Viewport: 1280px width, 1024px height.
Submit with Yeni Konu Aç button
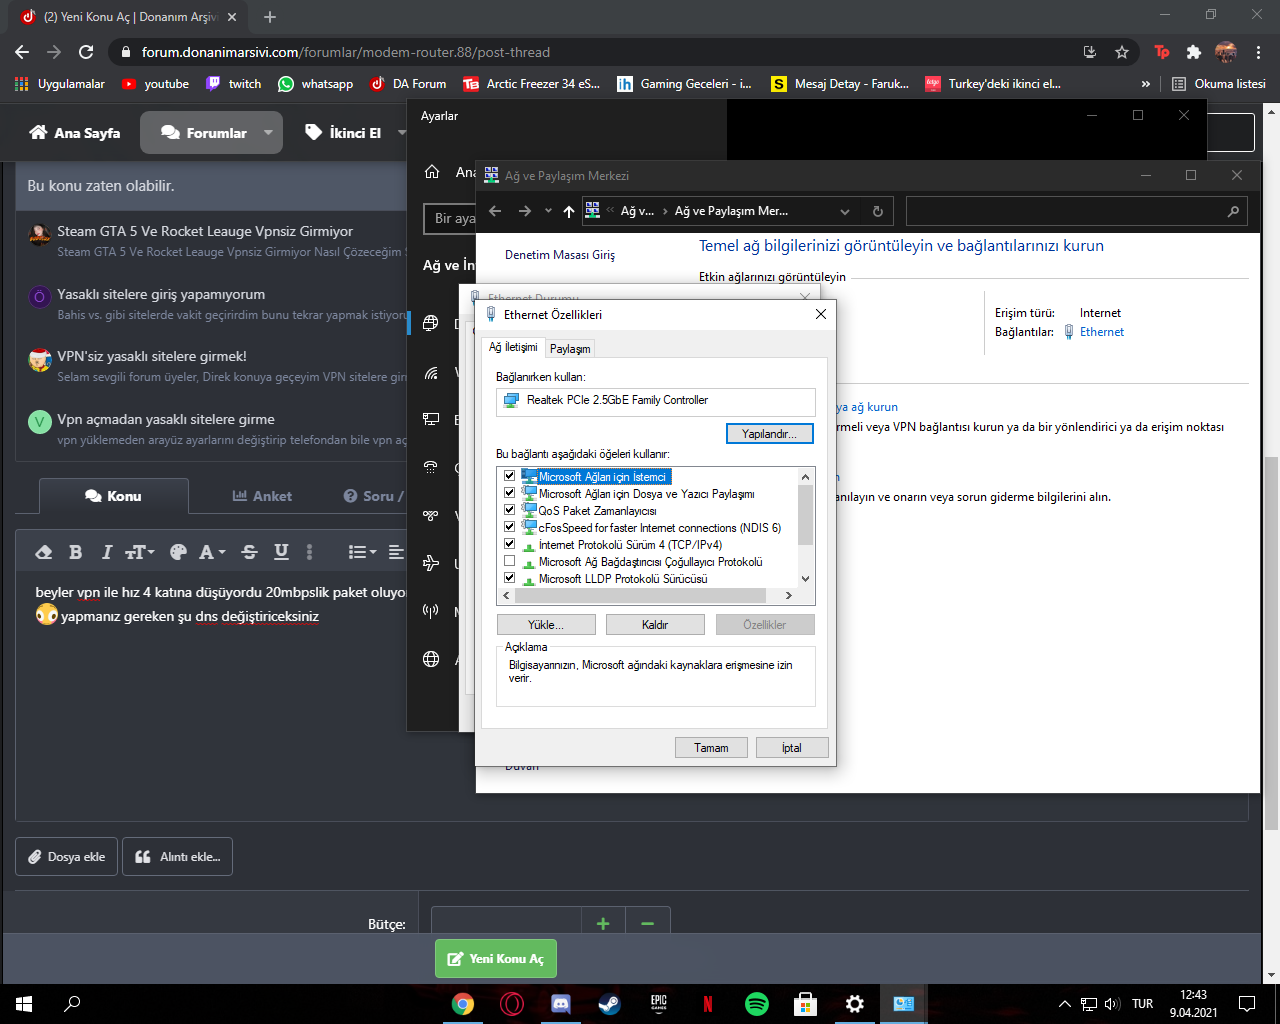click(496, 959)
